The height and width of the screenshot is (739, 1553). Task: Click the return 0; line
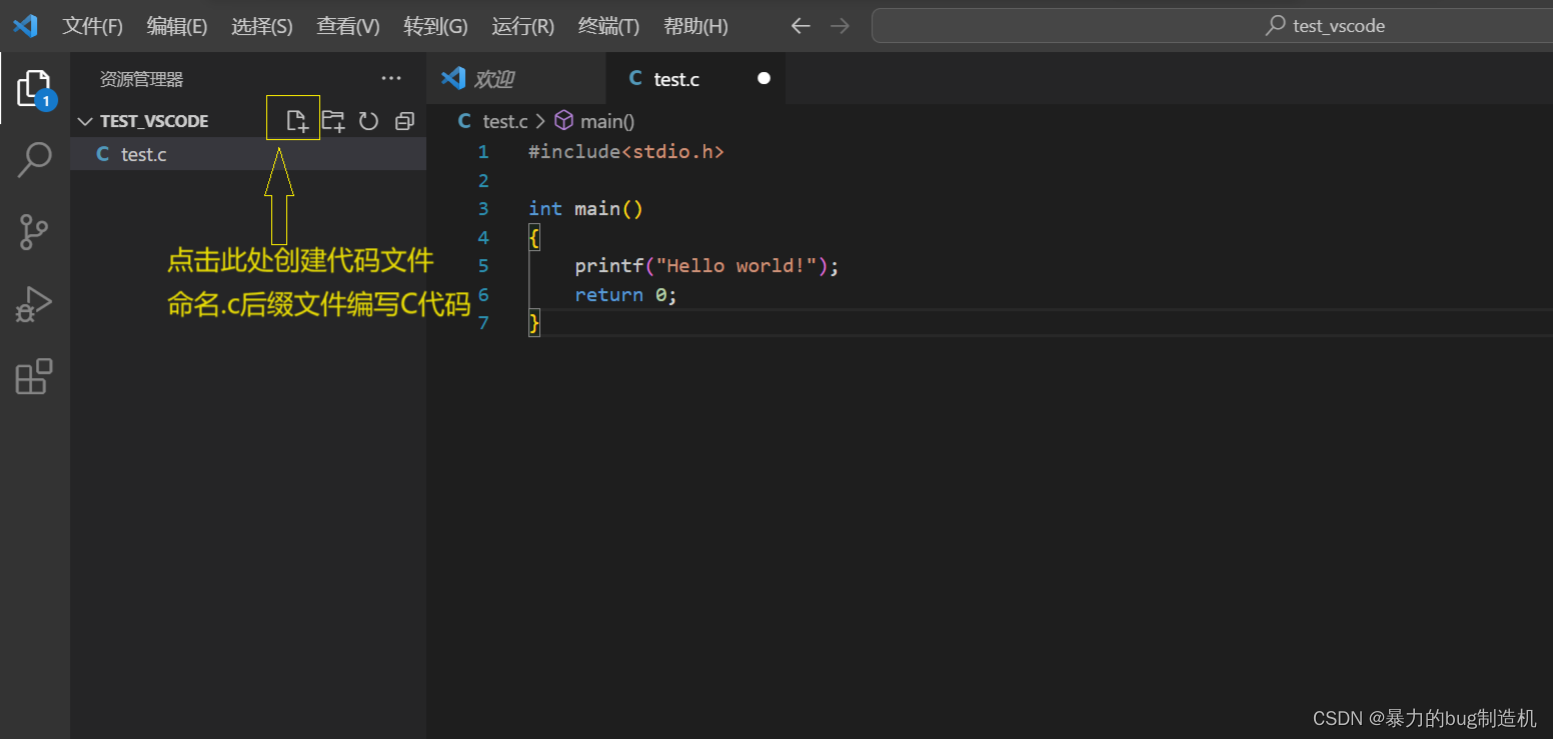tap(626, 295)
